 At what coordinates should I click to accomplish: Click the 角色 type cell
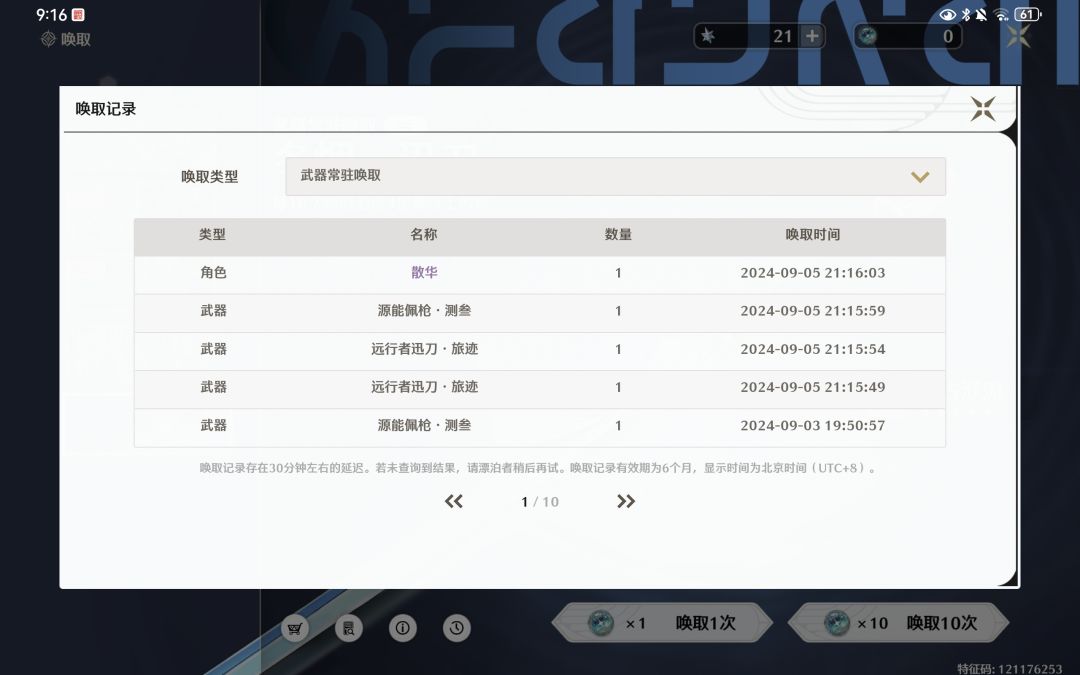(x=214, y=272)
